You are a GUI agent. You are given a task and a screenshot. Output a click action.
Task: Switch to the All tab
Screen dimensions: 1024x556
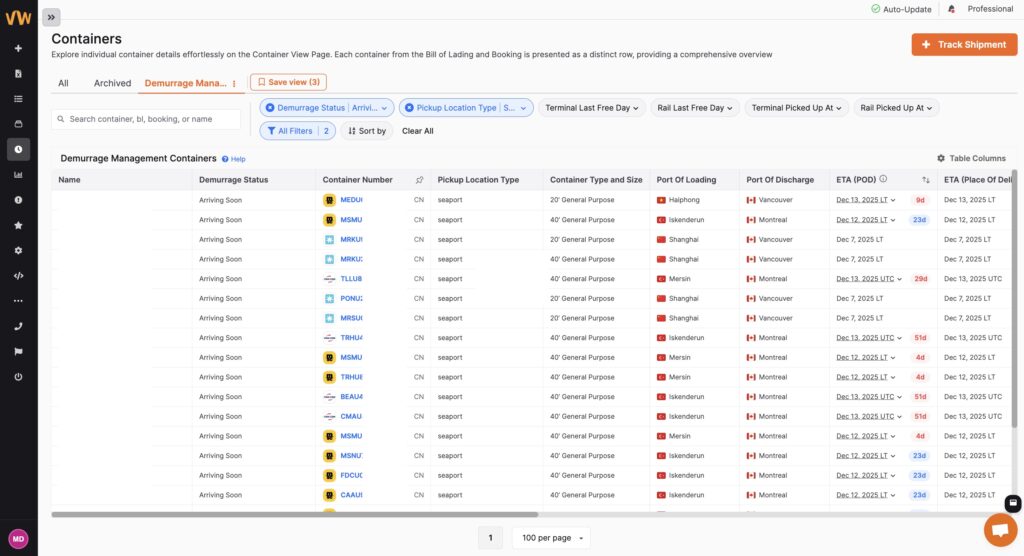(x=63, y=83)
